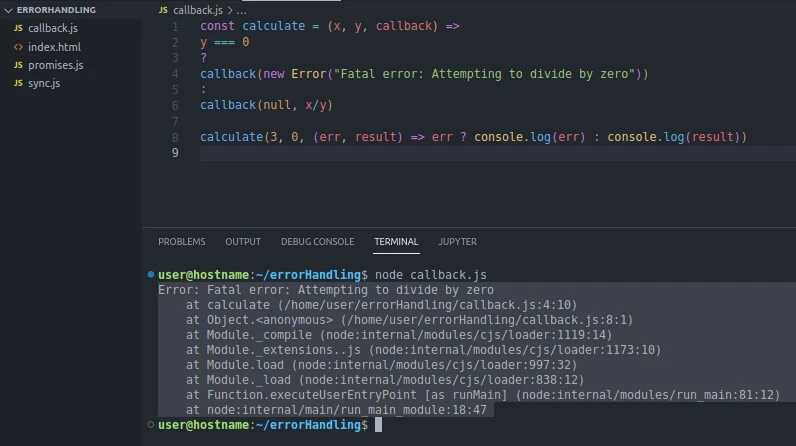Select promises.js in the file tree
Screen dimensions: 796x446
point(55,65)
